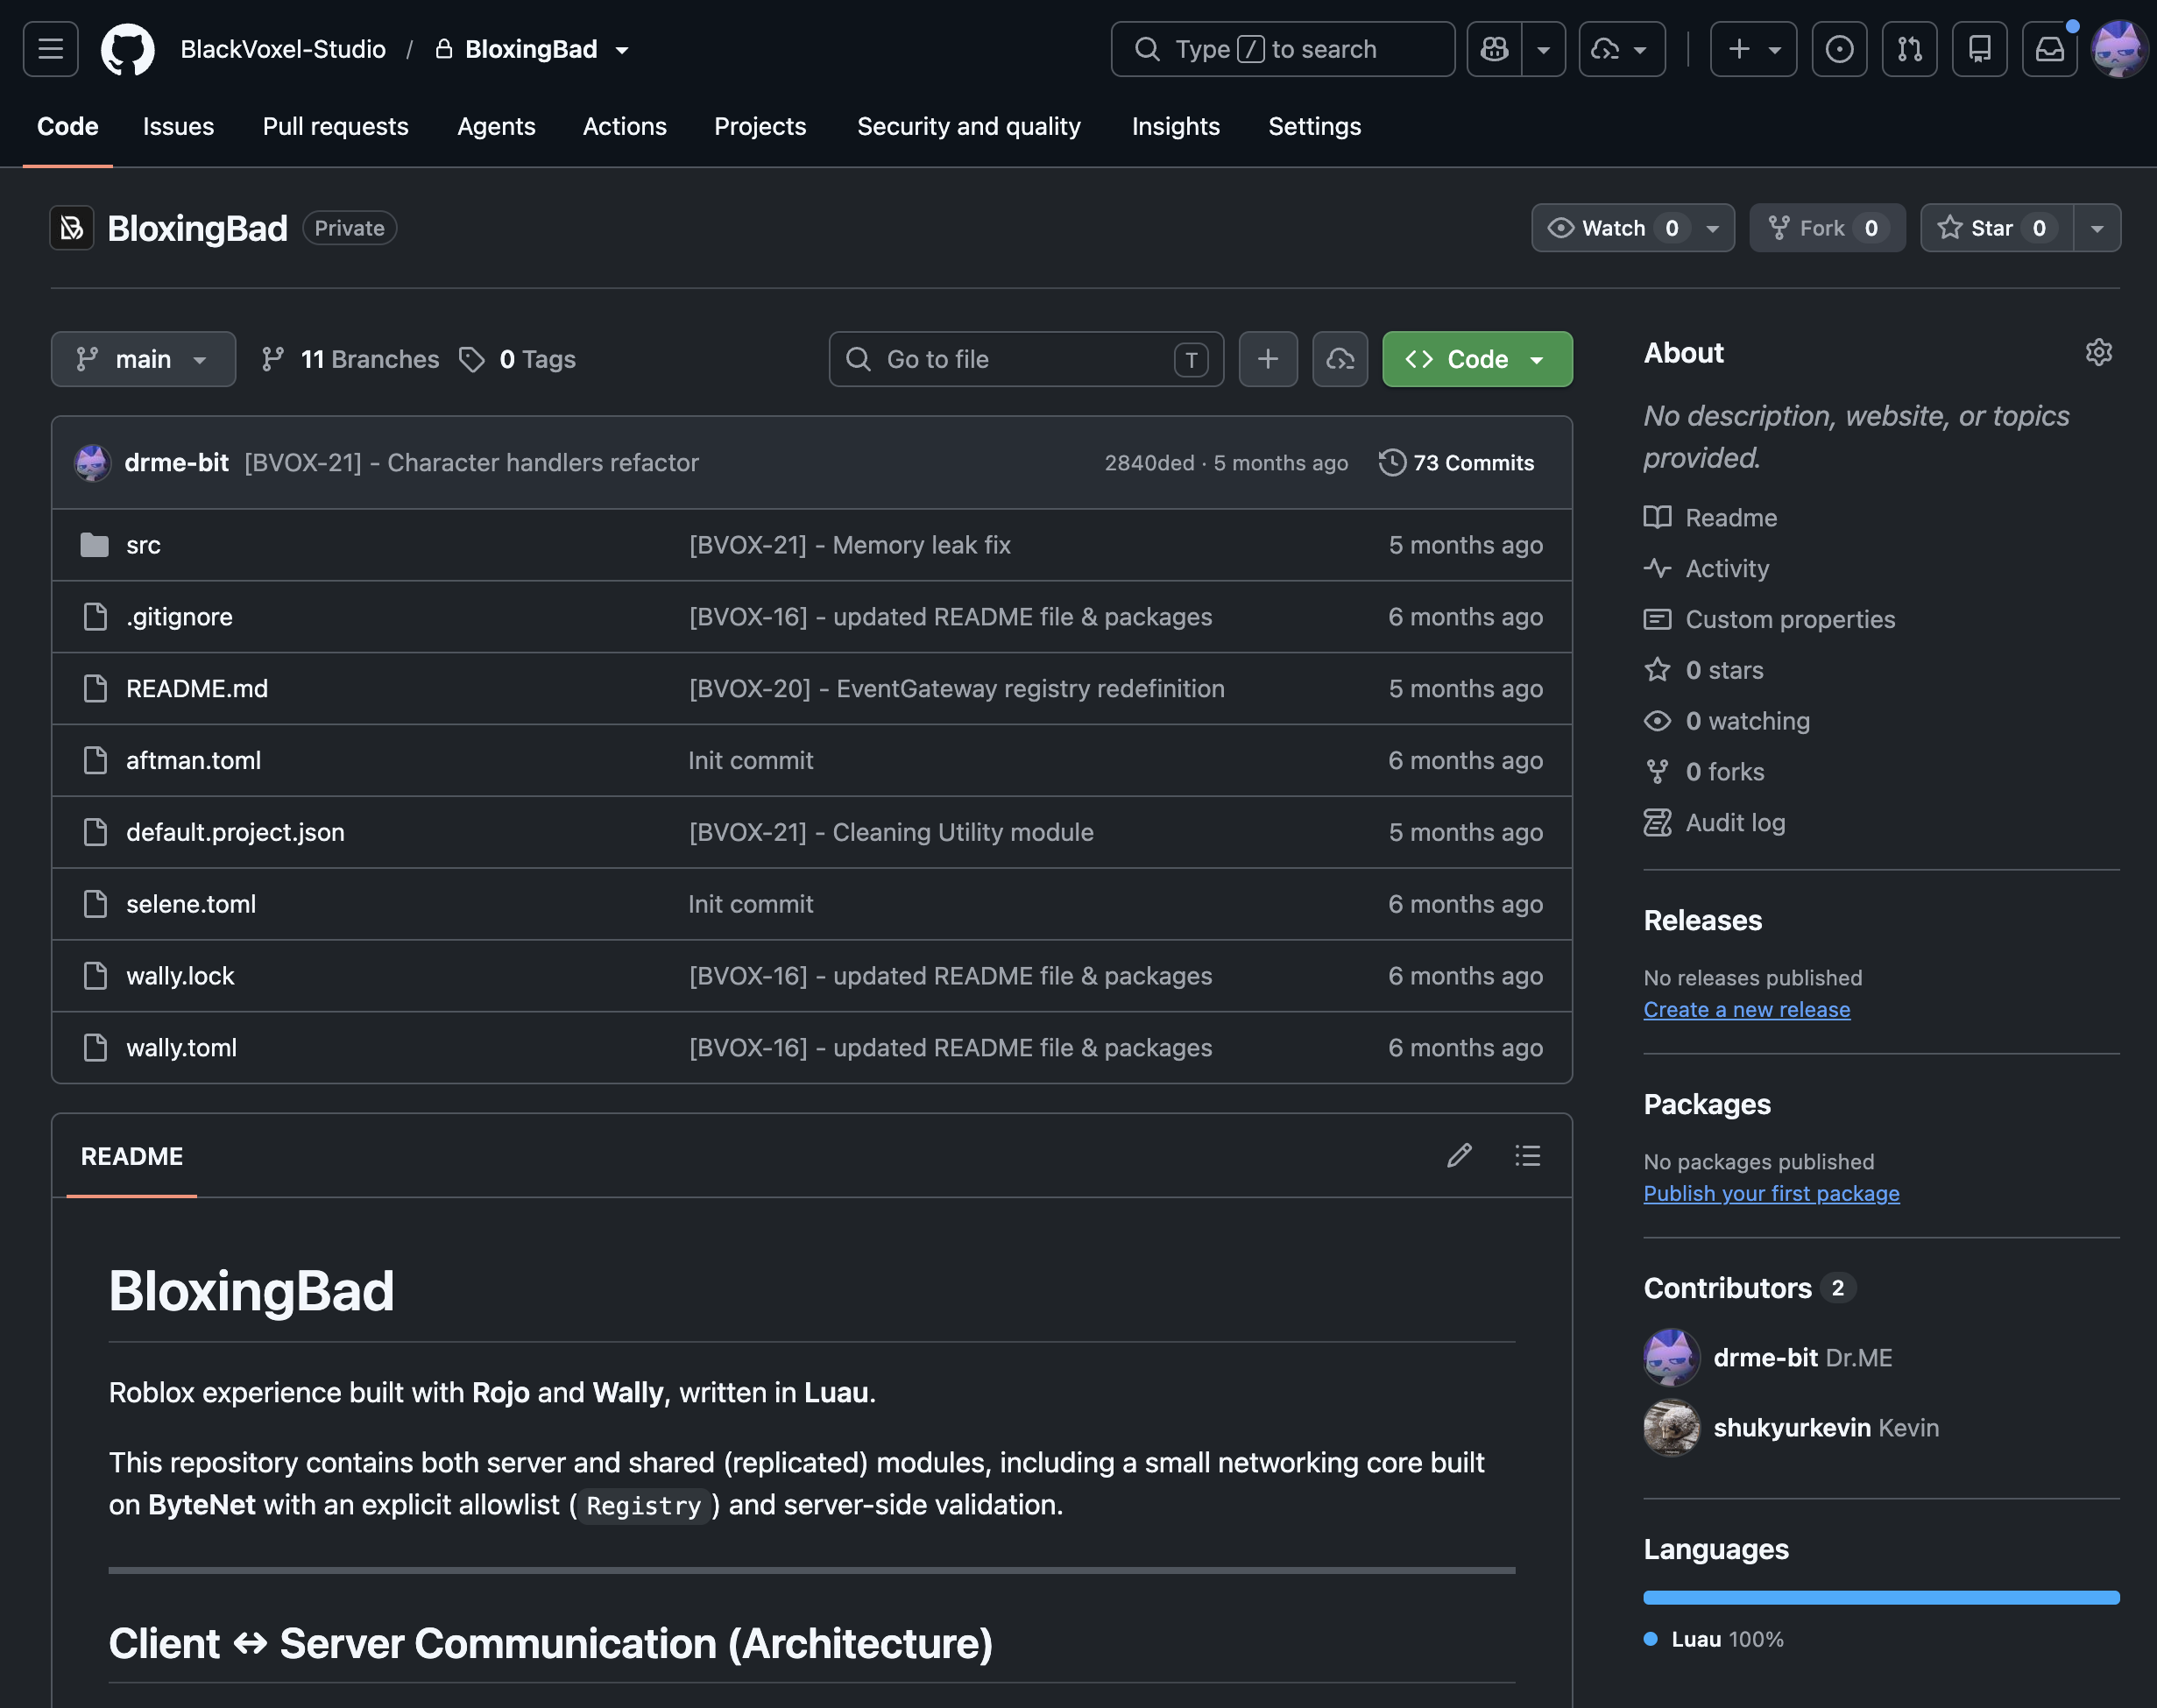The width and height of the screenshot is (2157, 1708).
Task: Open the src folder
Action: (143, 545)
